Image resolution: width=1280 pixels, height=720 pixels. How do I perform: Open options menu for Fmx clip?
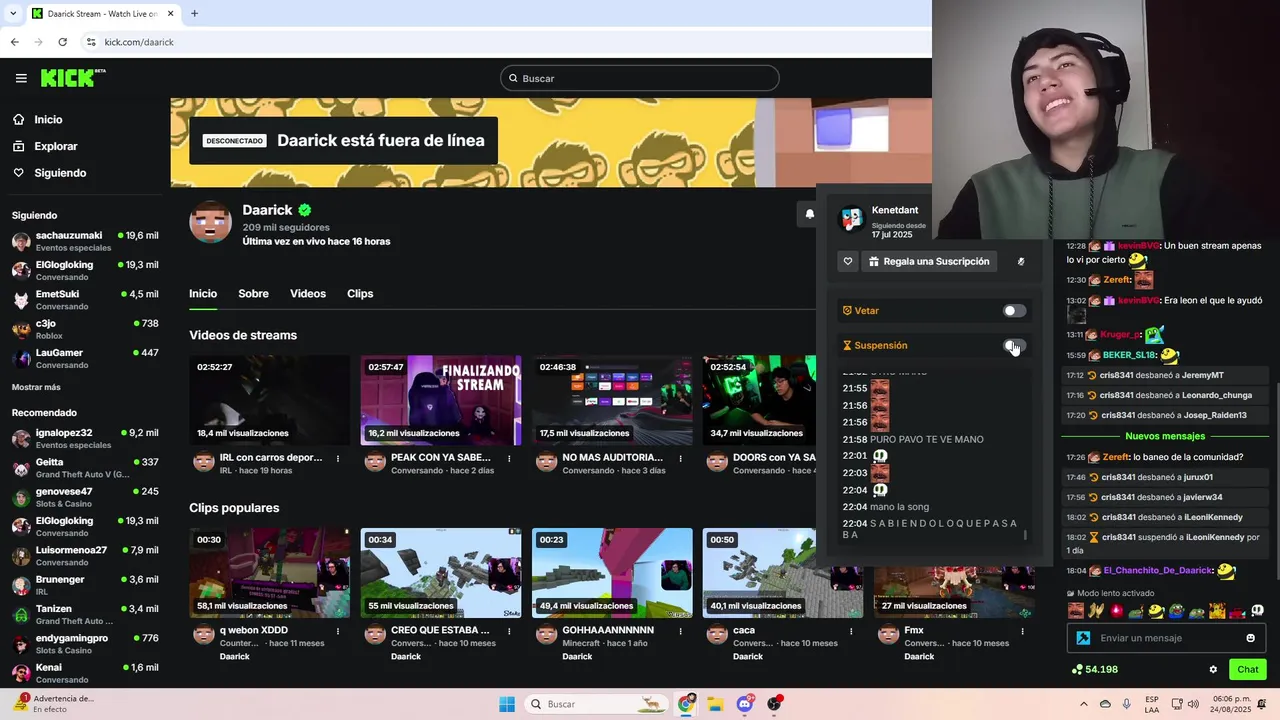1022,632
